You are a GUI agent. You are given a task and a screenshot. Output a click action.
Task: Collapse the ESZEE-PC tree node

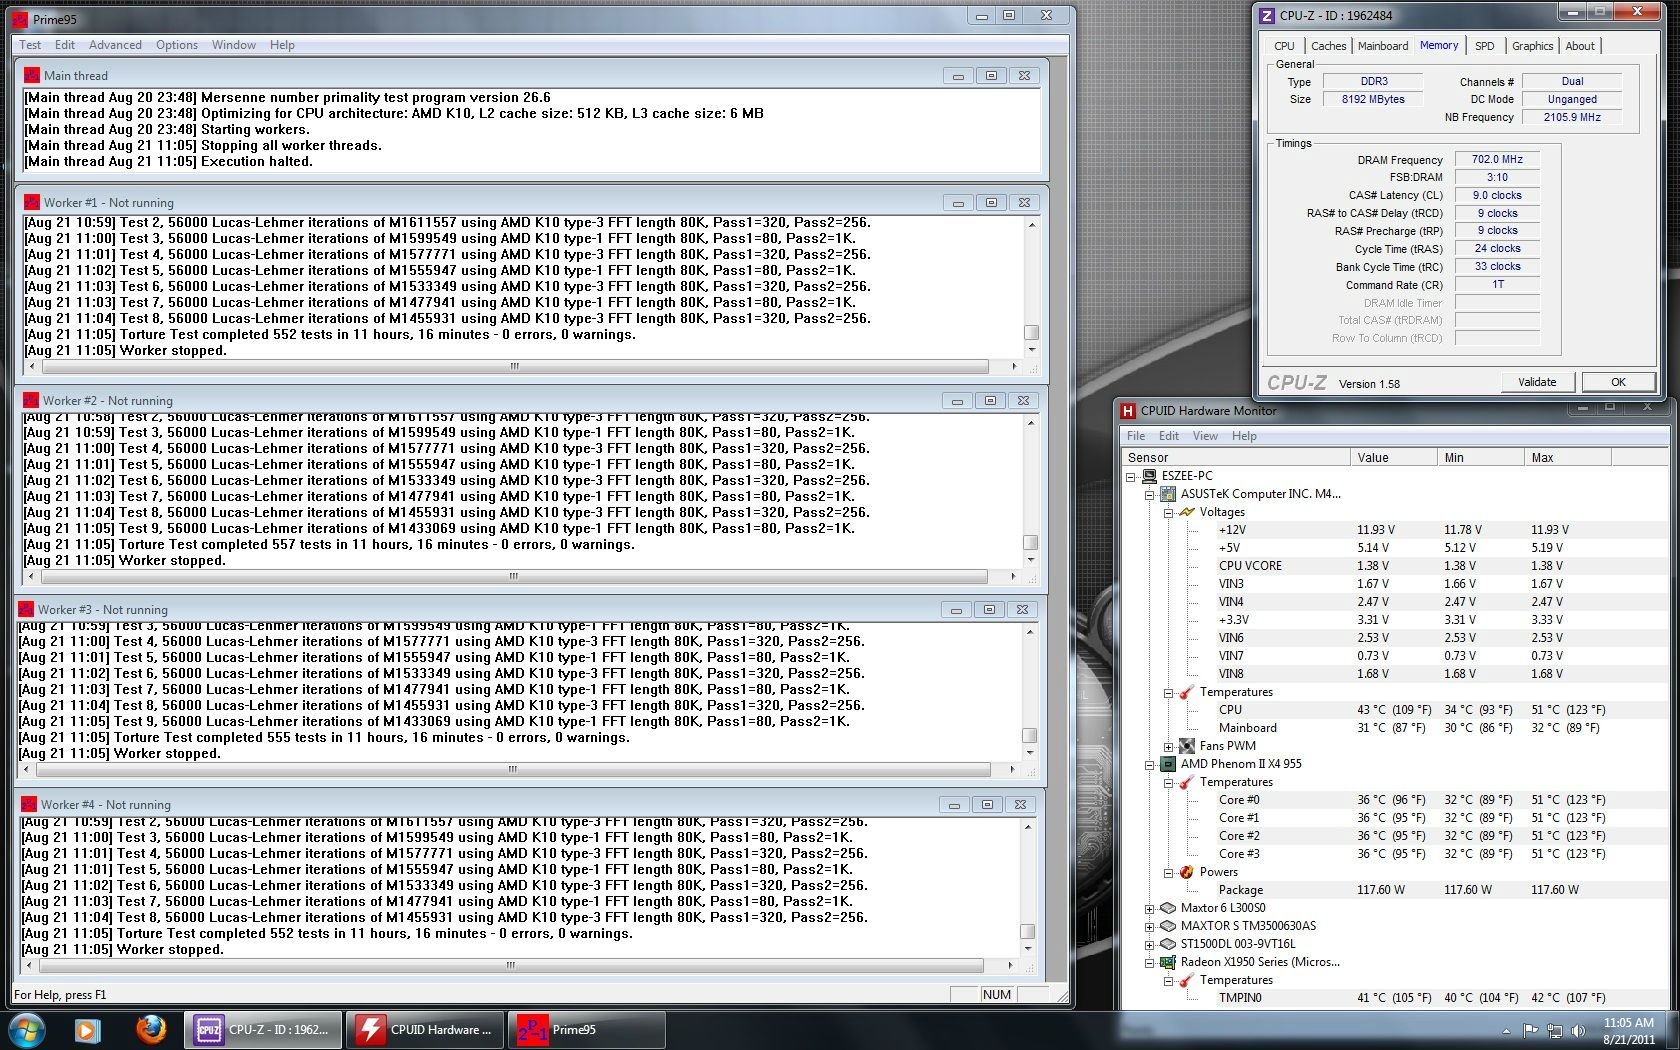(1131, 477)
